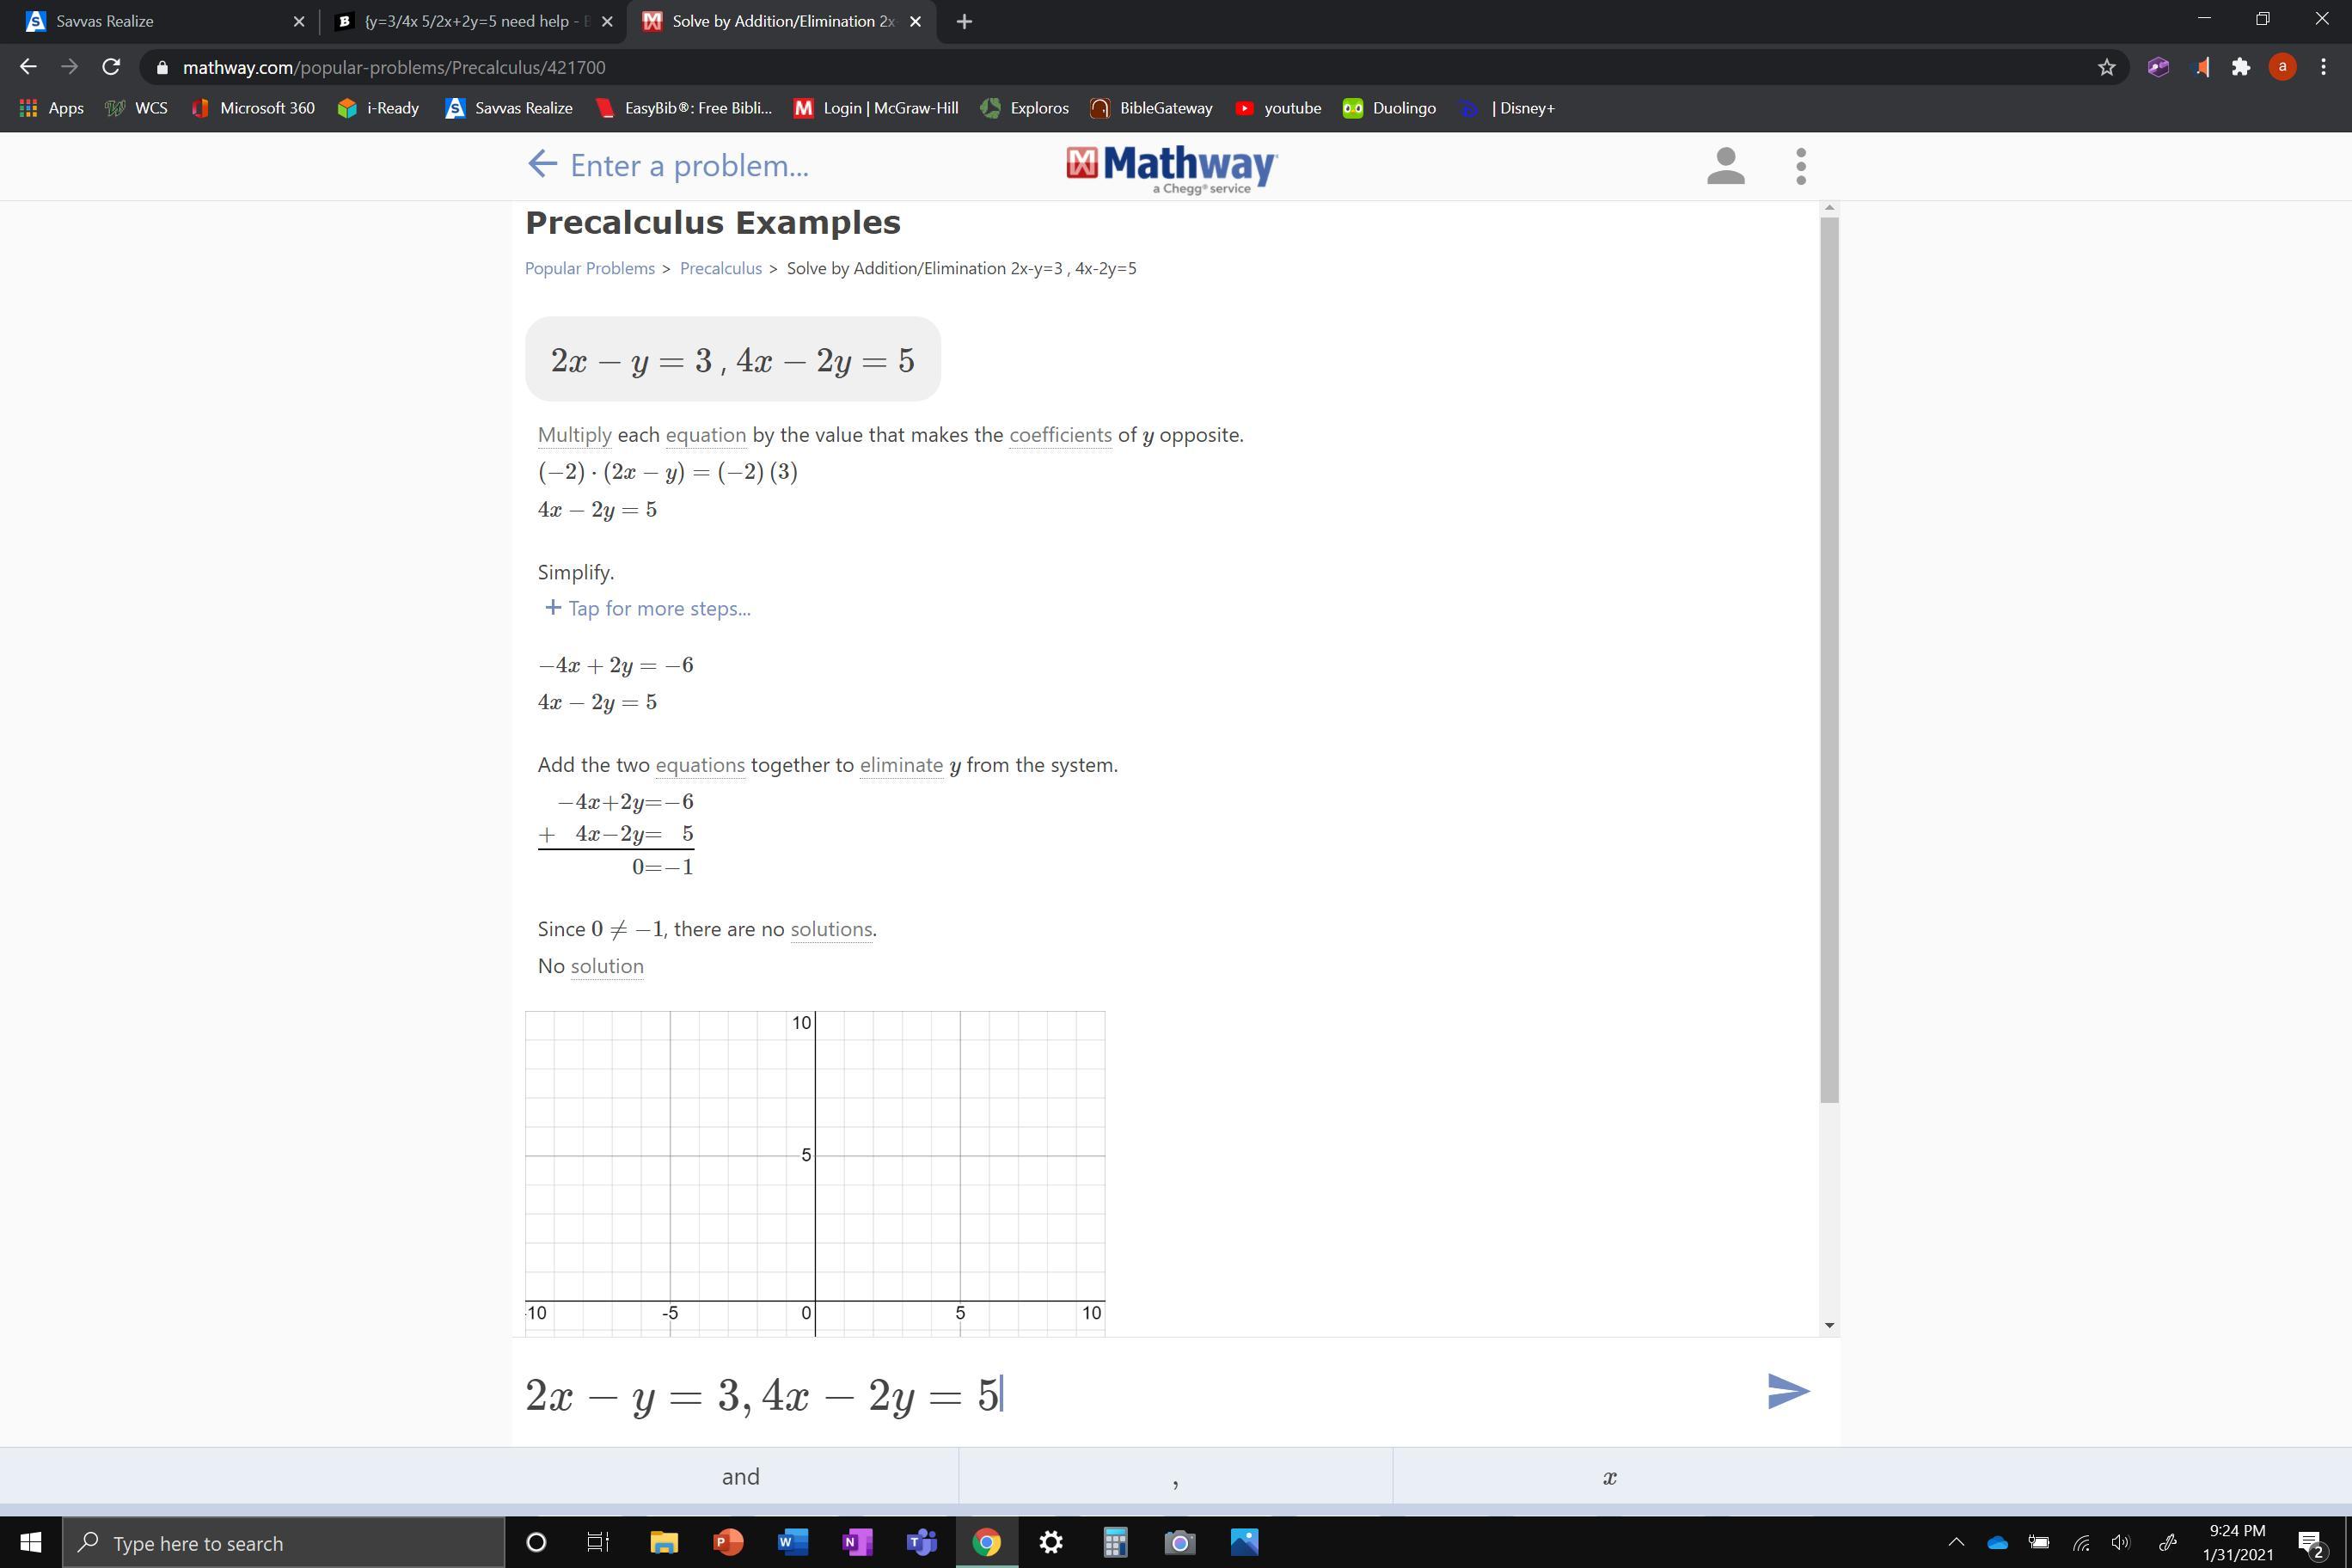
Task: Open Popular Problems breadcrumb link
Action: 589,268
